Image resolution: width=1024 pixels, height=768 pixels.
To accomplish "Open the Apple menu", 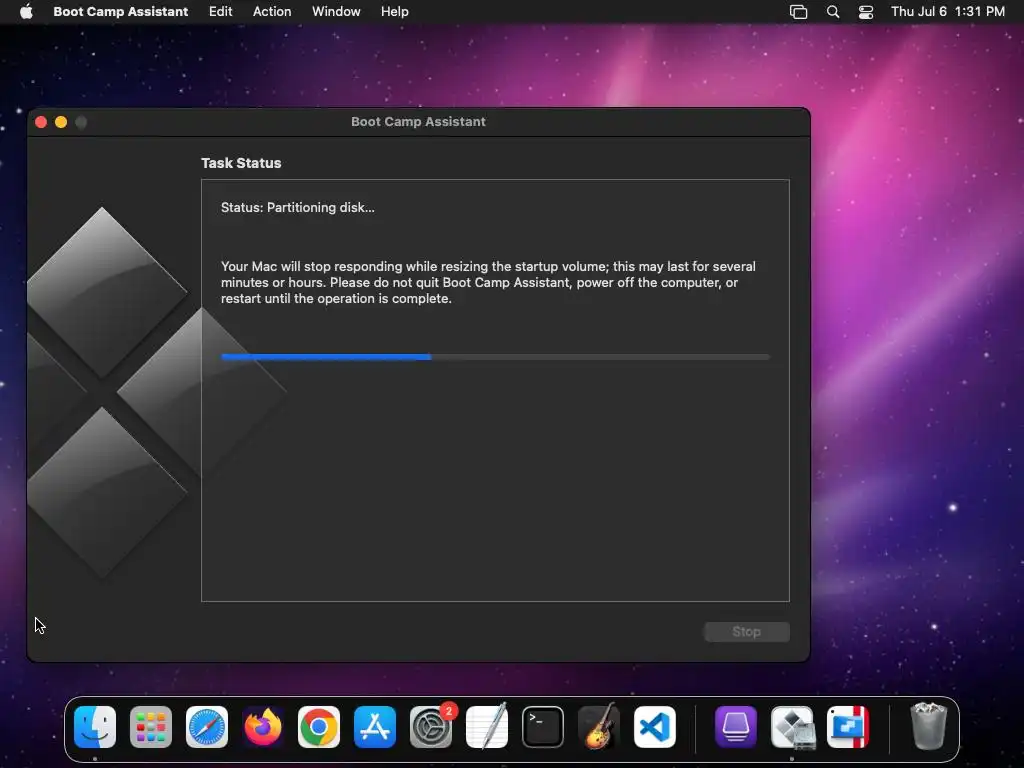I will [x=26, y=11].
